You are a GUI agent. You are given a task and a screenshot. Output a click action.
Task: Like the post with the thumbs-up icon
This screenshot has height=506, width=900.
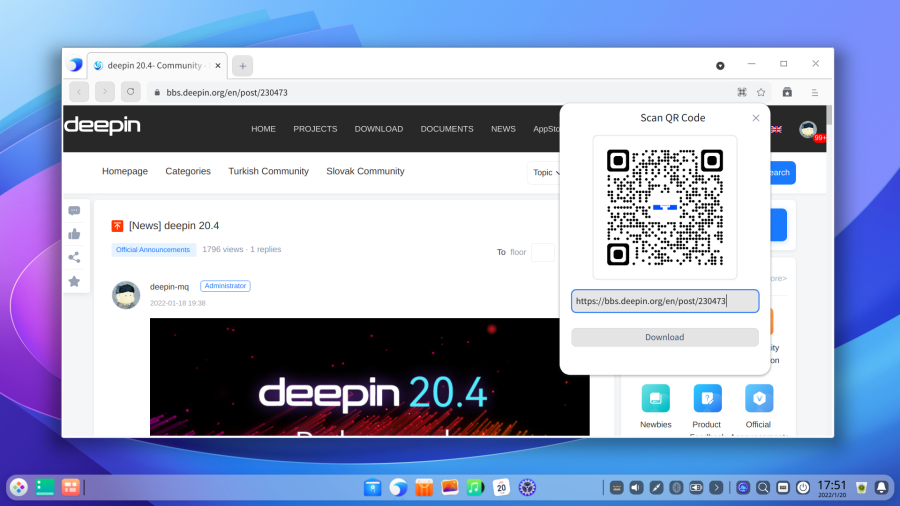[x=74, y=233]
